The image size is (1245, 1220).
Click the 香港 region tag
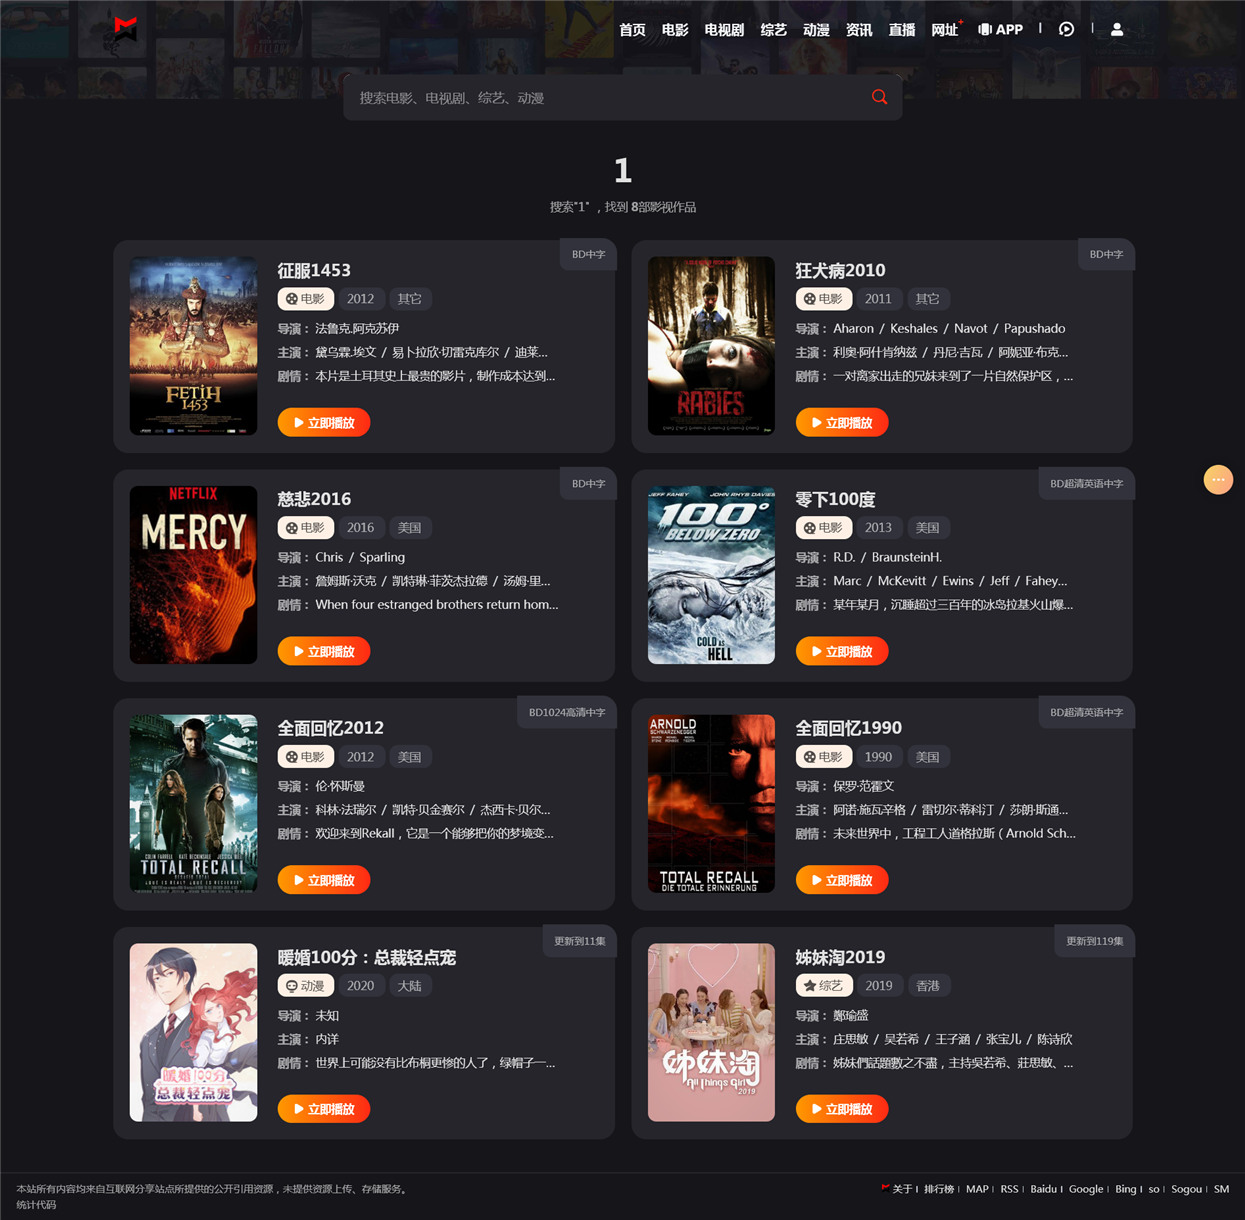coord(929,986)
